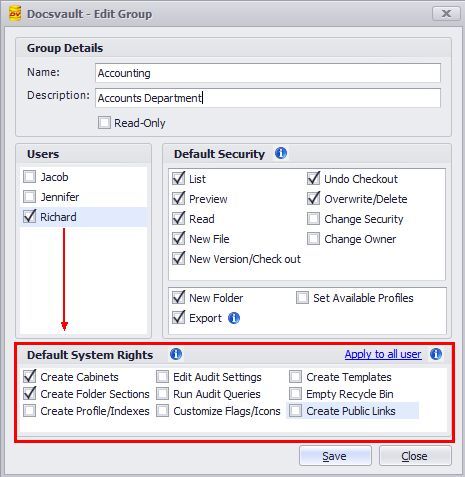Uncheck Richard in the Users list
Image resolution: width=465 pixels, height=477 pixels.
29,217
